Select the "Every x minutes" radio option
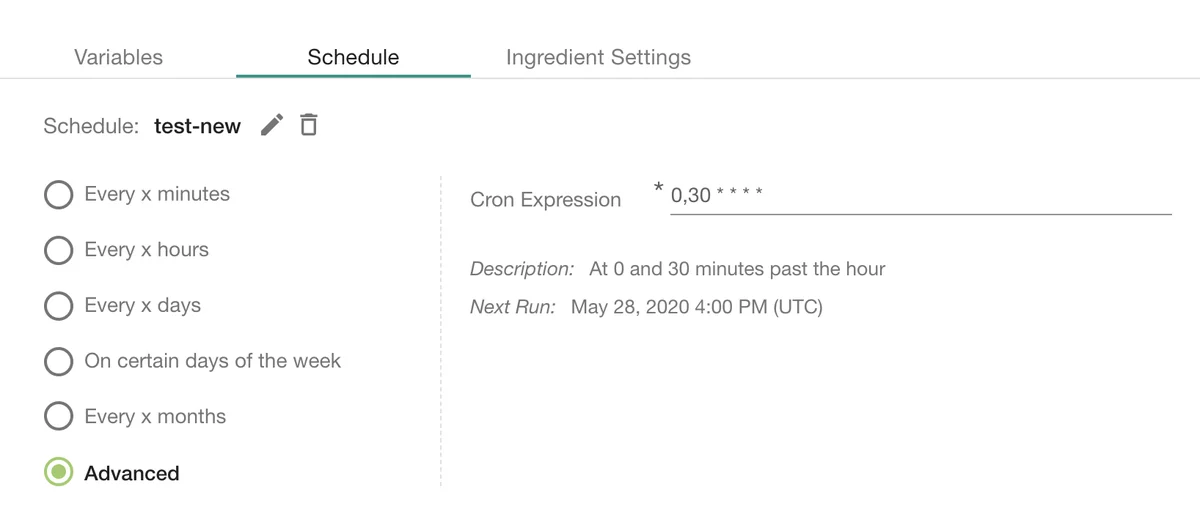 (59, 194)
